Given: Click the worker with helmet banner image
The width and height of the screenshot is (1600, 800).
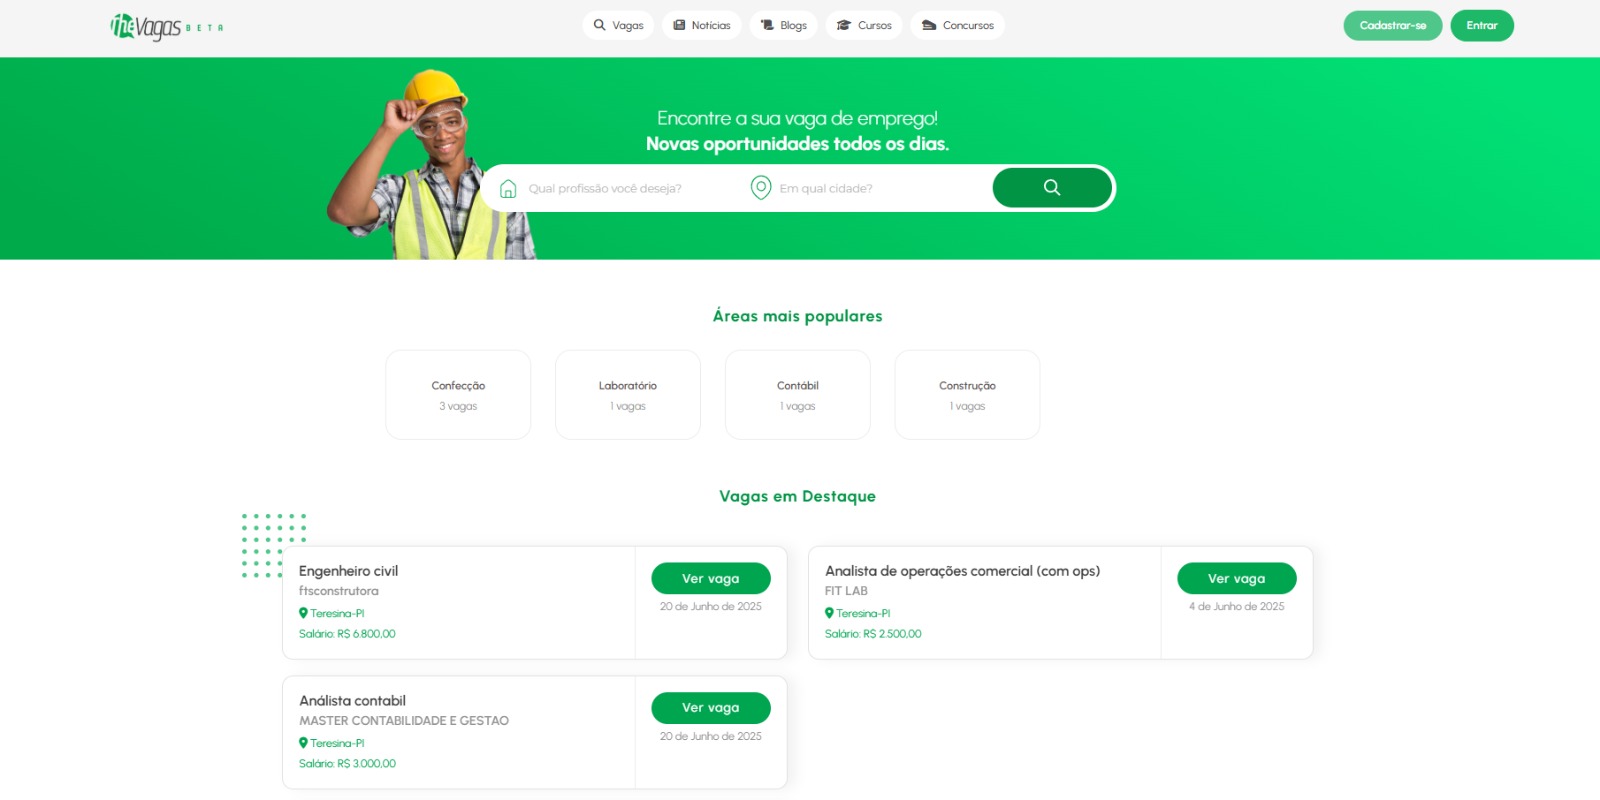Looking at the screenshot, I should coord(432,165).
